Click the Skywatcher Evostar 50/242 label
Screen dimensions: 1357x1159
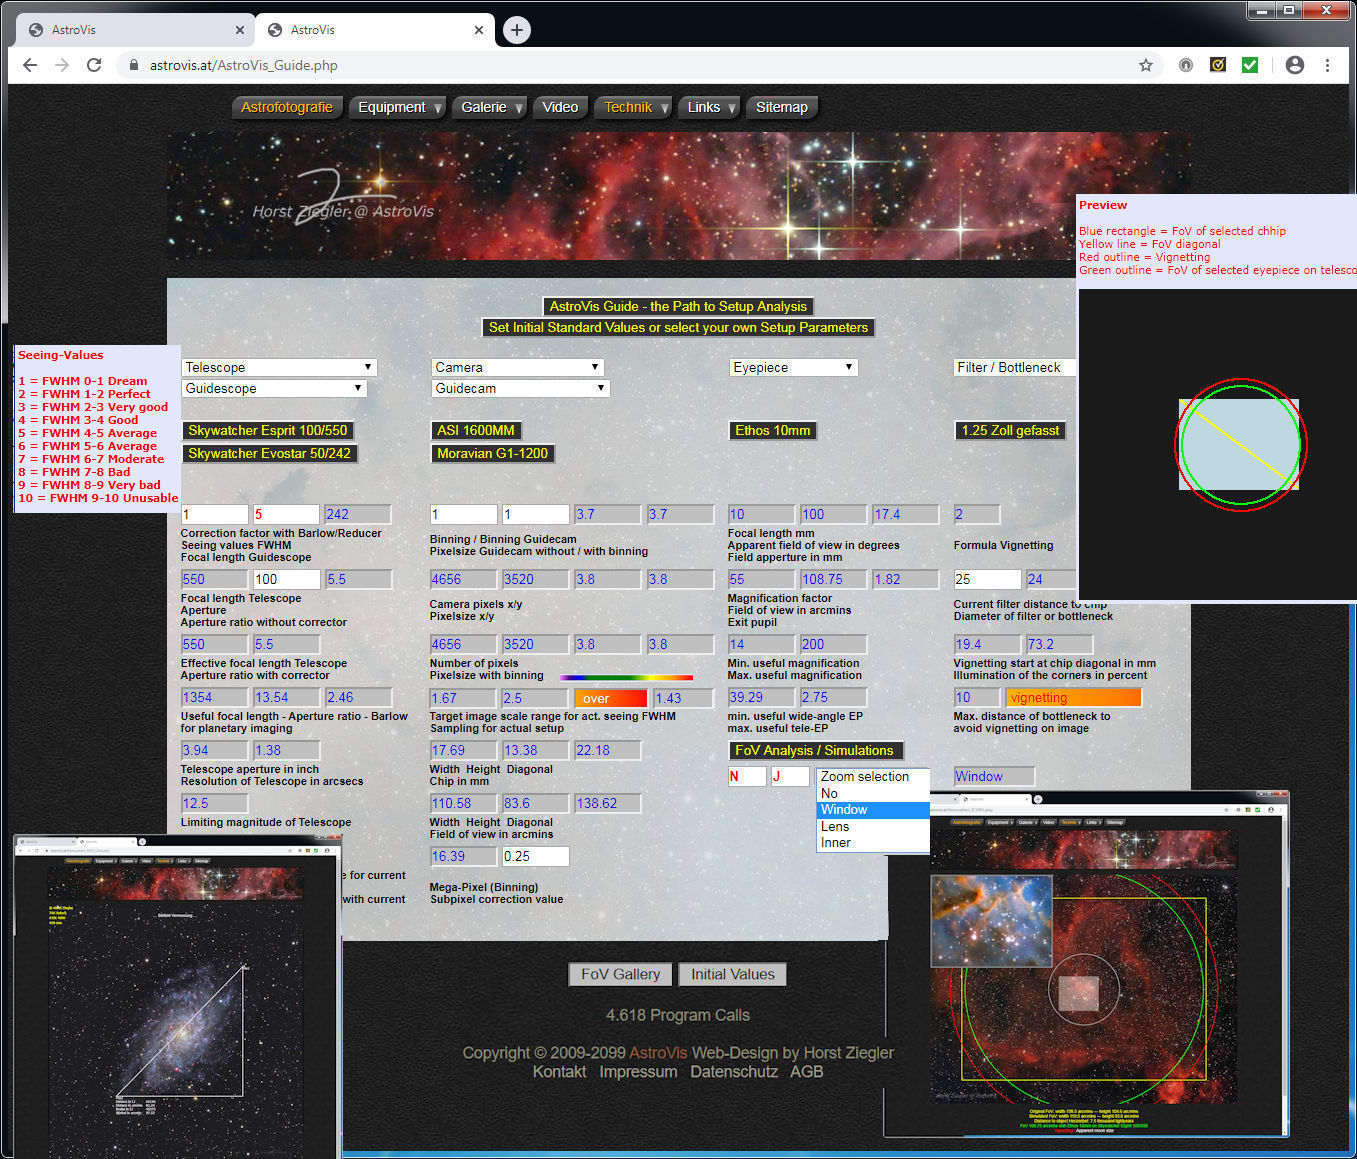click(x=269, y=453)
